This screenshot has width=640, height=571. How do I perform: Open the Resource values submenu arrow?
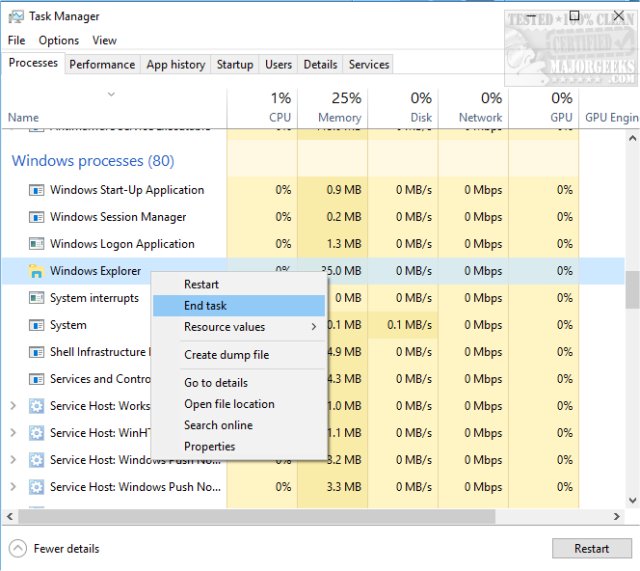(x=313, y=327)
